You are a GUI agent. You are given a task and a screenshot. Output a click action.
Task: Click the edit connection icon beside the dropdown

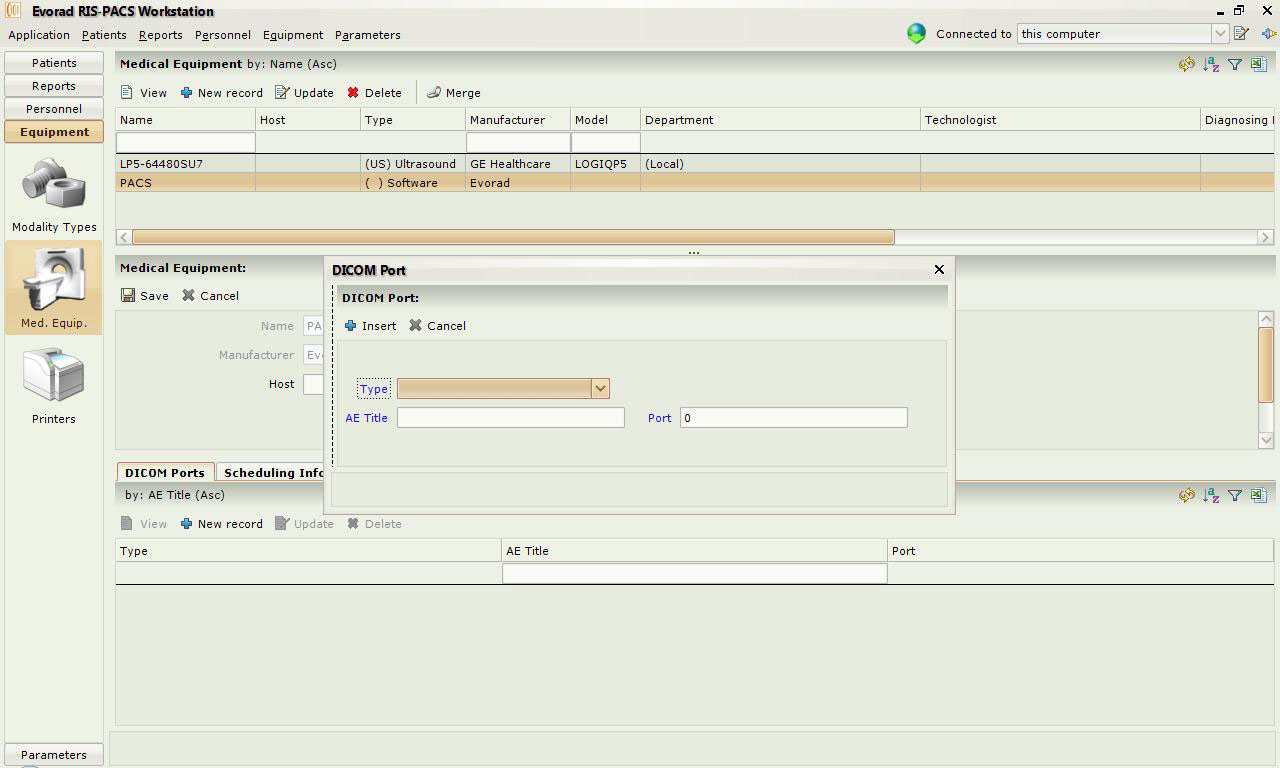point(1241,34)
